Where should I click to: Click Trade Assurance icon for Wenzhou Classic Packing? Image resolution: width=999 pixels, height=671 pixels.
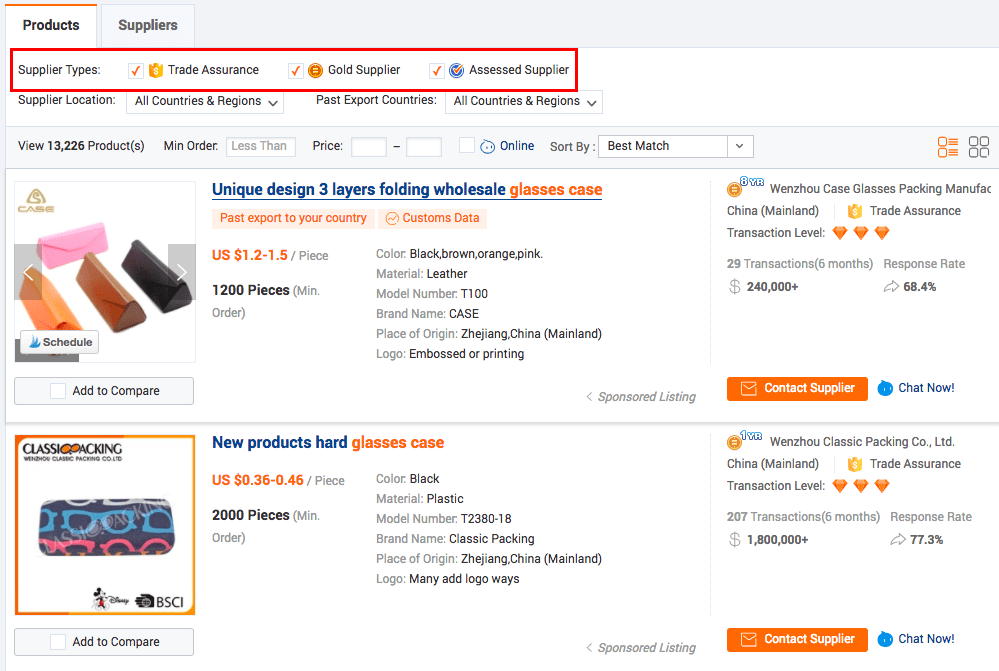[855, 464]
